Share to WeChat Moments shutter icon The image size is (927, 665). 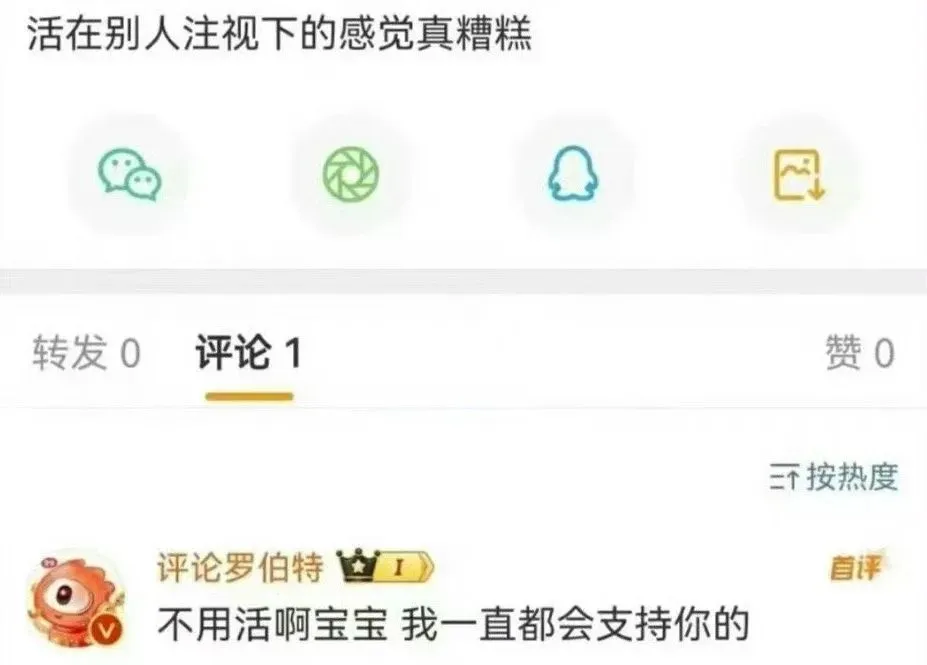pyautogui.click(x=351, y=175)
